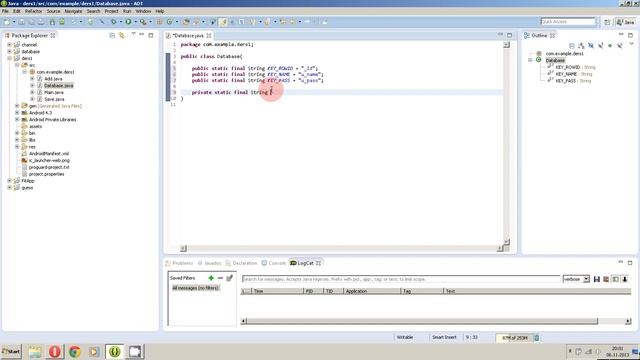Screen dimensions: 640x360
Task: Collapse the com.example.ders1 package
Action: tap(24, 72)
